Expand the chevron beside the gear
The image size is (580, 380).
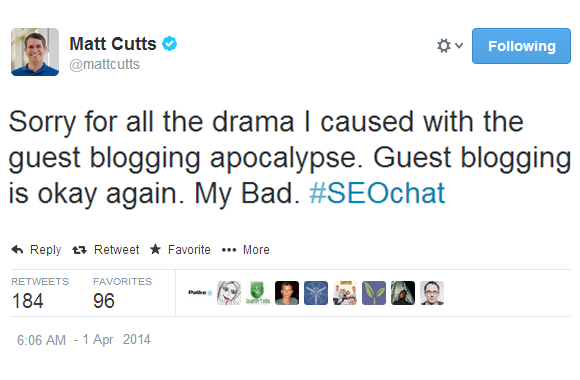pyautogui.click(x=459, y=46)
